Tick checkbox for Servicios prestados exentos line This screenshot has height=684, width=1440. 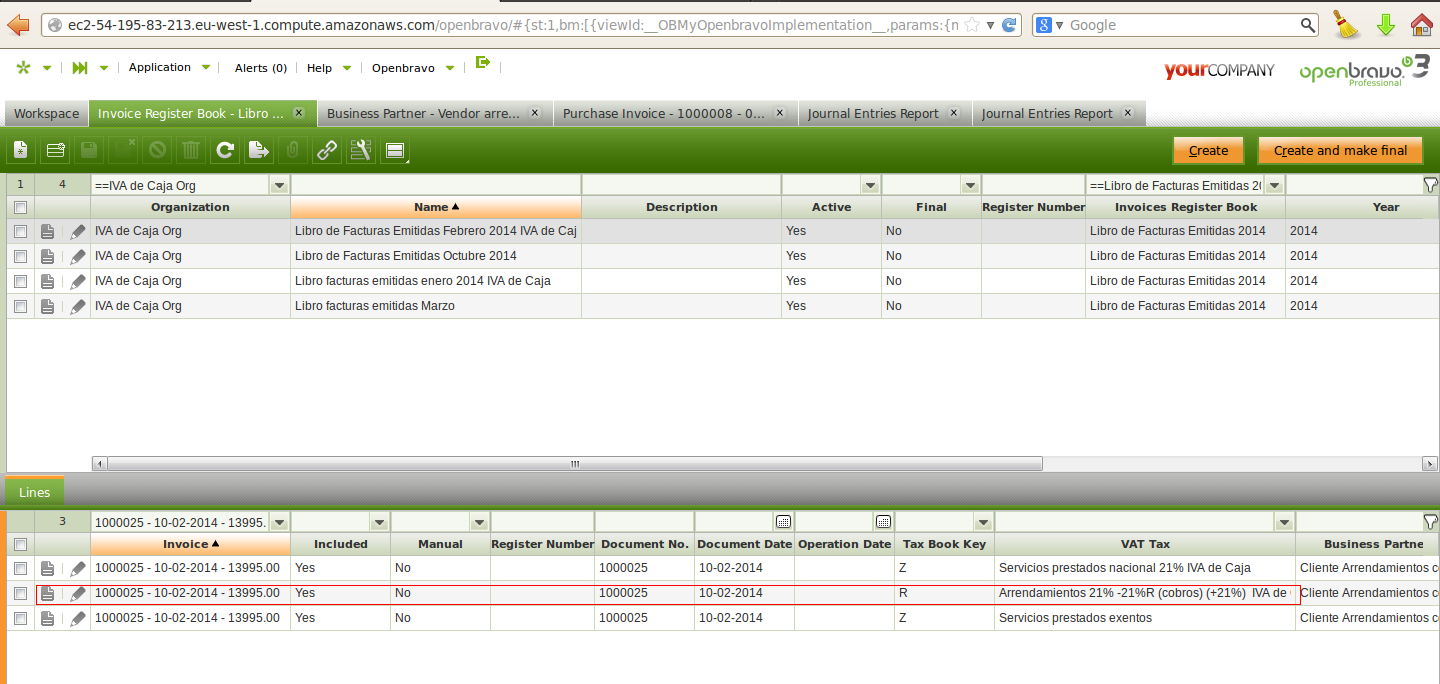click(x=20, y=619)
